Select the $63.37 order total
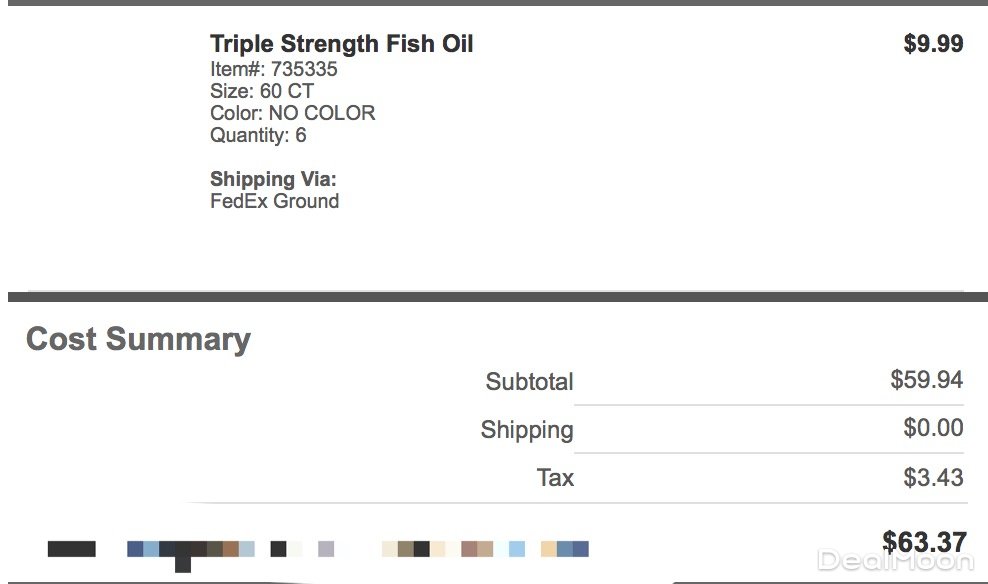The width and height of the screenshot is (988, 584). tap(924, 542)
